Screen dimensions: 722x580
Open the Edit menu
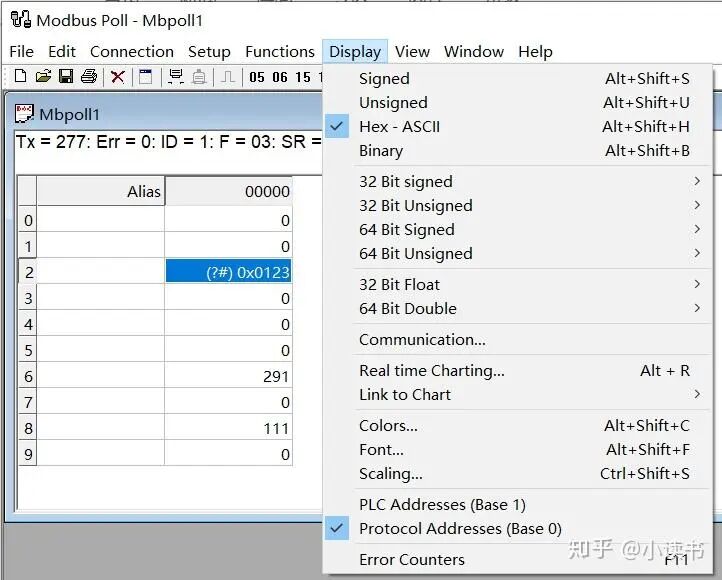coord(62,52)
